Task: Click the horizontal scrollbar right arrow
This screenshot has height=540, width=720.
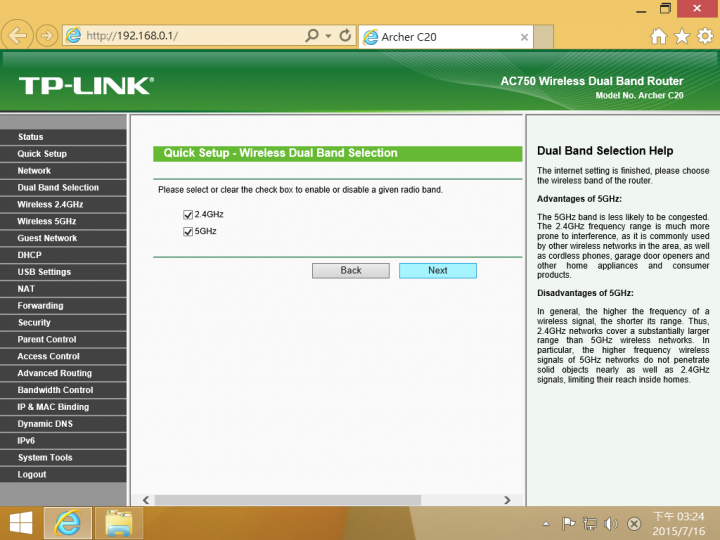Action: tap(507, 500)
